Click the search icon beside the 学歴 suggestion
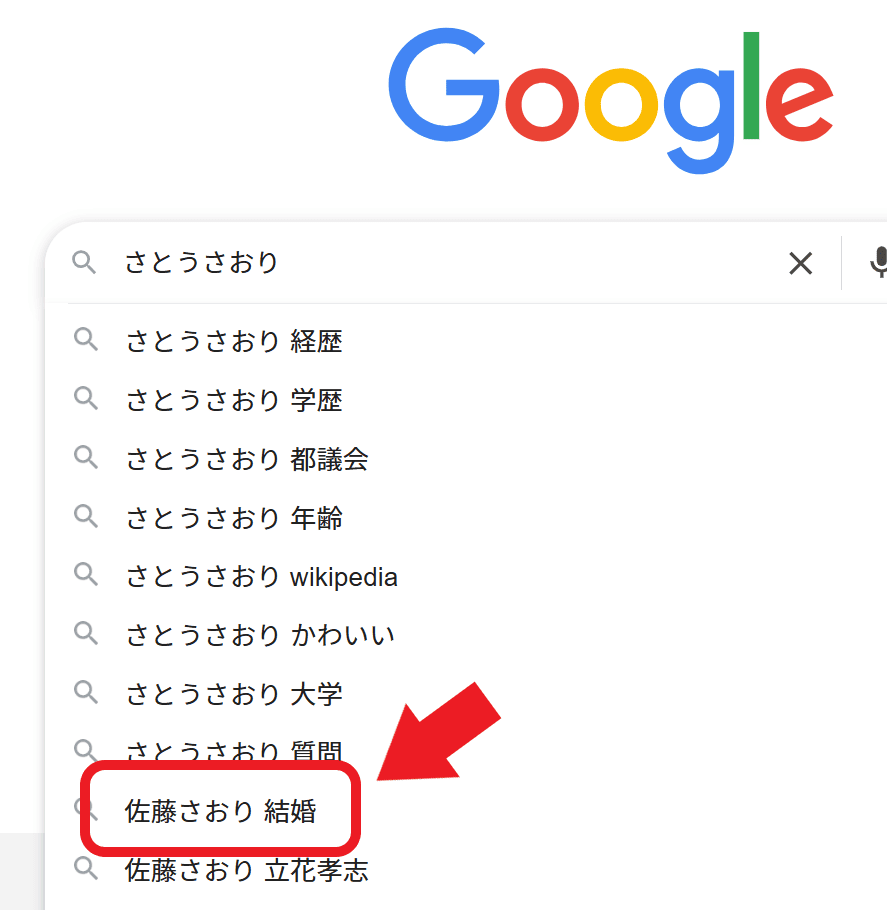Screen dimensions: 887x910 pyautogui.click(x=86, y=400)
